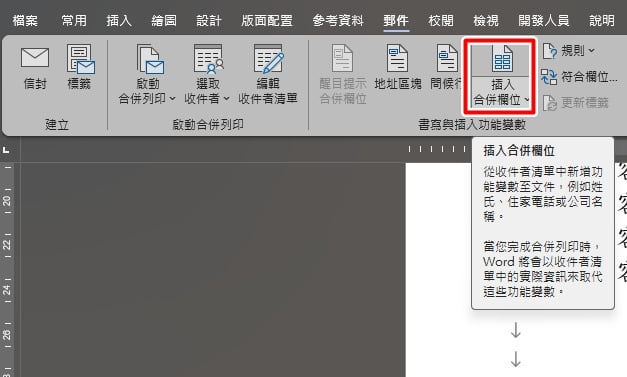Switch to the 常用 tab
Image resolution: width=627 pixels, height=377 pixels.
[74, 20]
